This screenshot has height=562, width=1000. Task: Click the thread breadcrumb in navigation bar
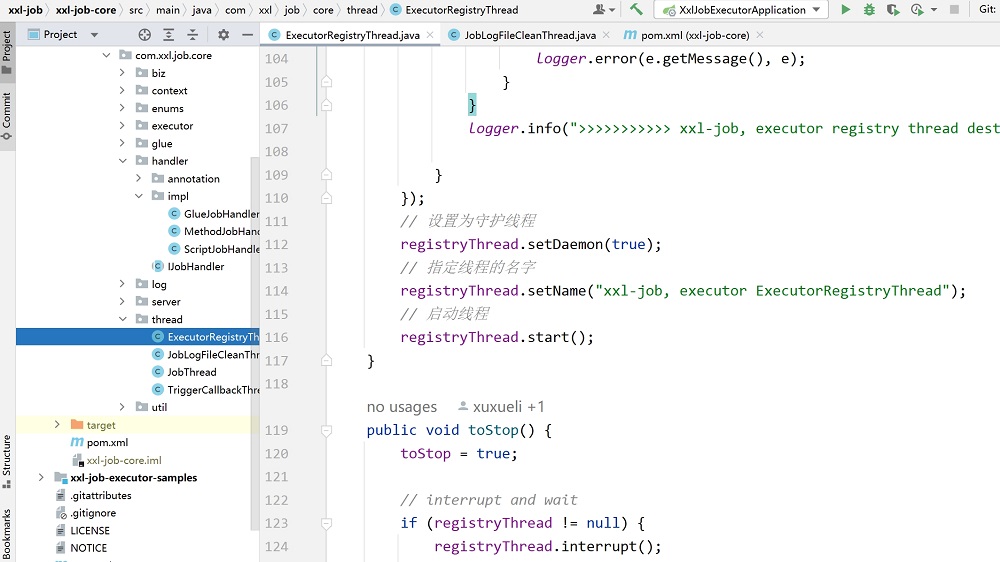(362, 10)
